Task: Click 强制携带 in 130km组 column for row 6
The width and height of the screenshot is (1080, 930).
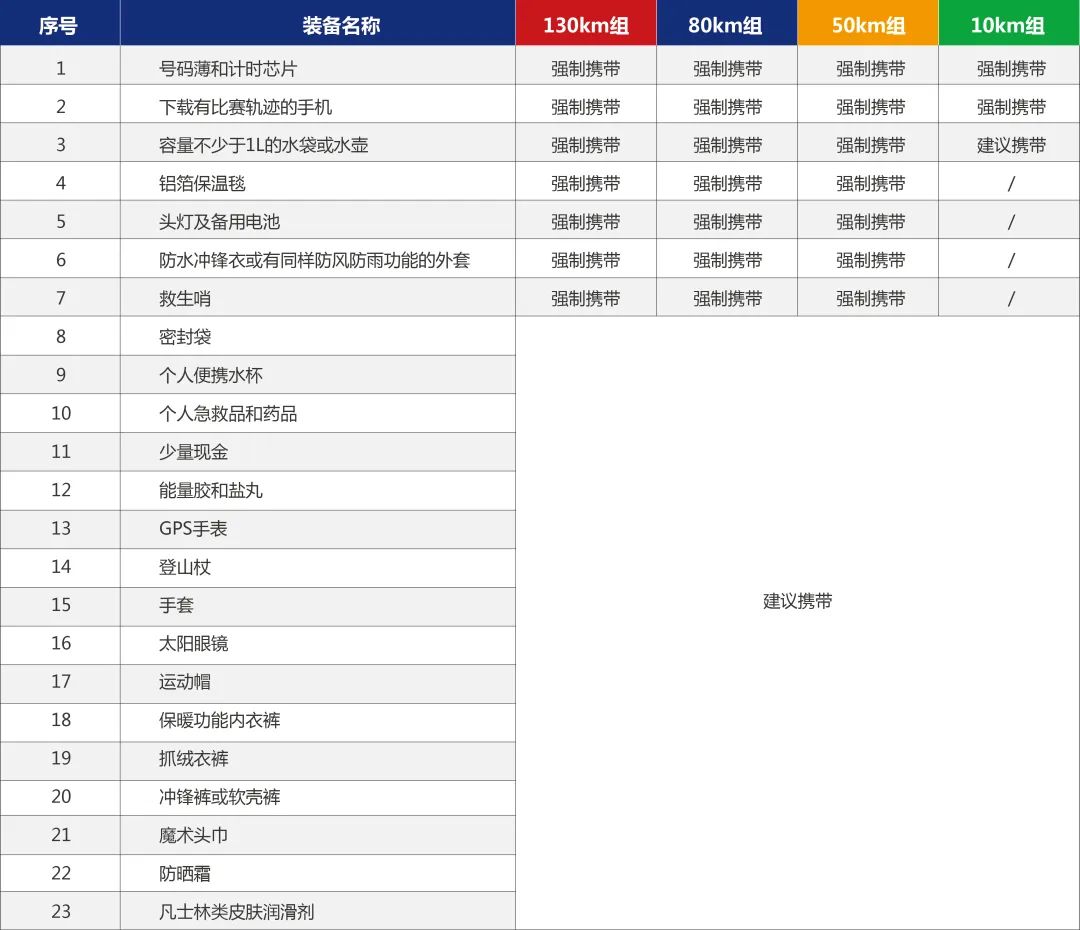Action: [x=585, y=260]
